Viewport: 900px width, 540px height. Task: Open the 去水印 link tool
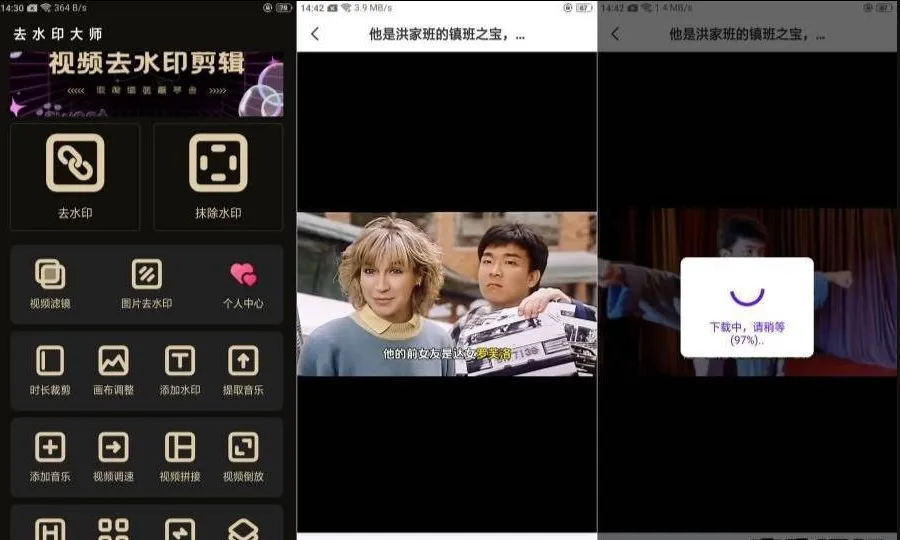click(75, 177)
